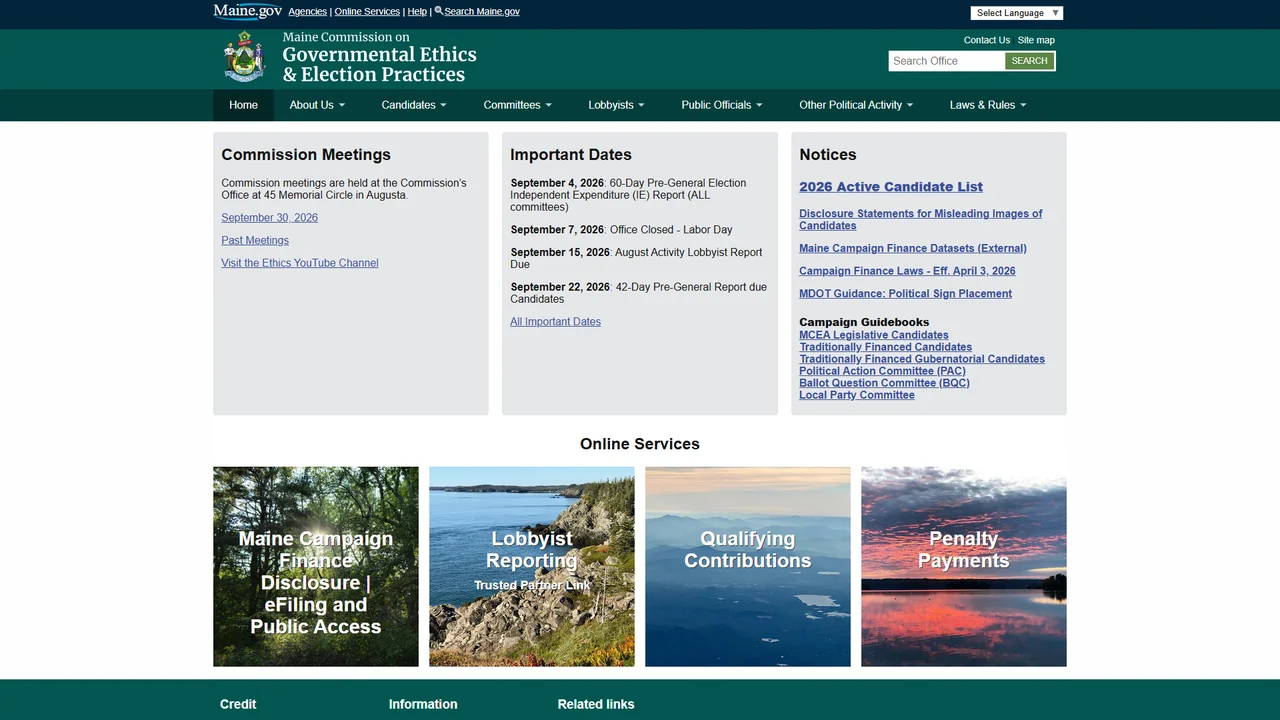Viewport: 1280px width, 720px height.
Task: Visit the Ethics YouTube Channel link
Action: [x=300, y=264]
